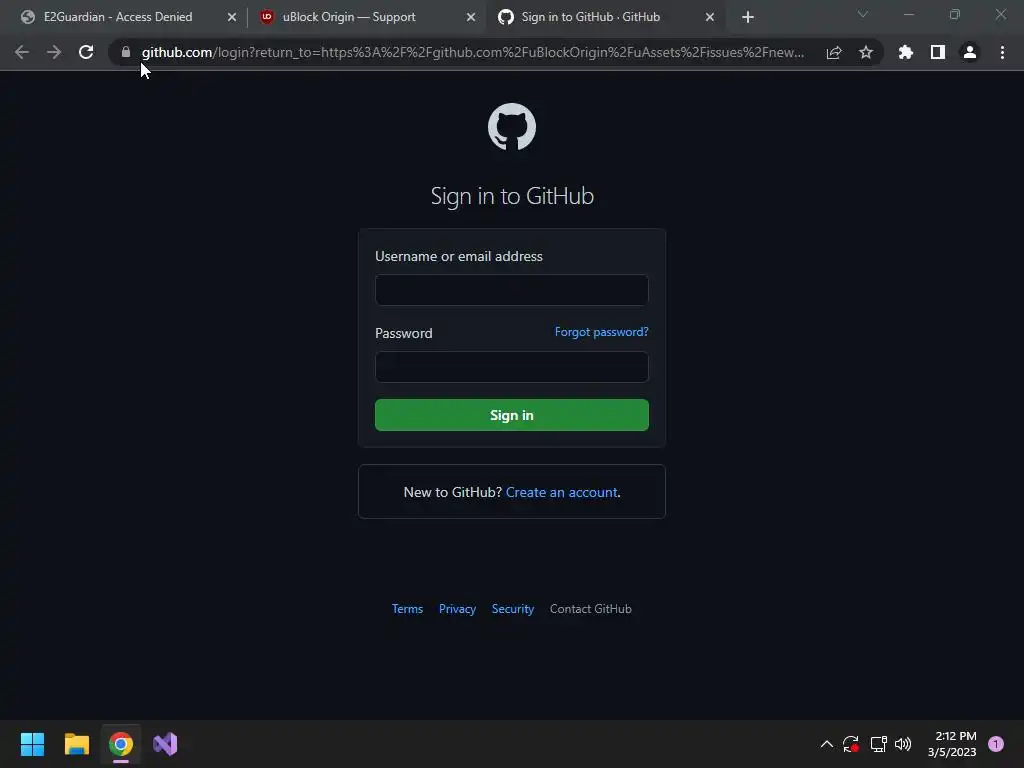
Task: Show hidden system tray icons
Action: click(x=826, y=744)
